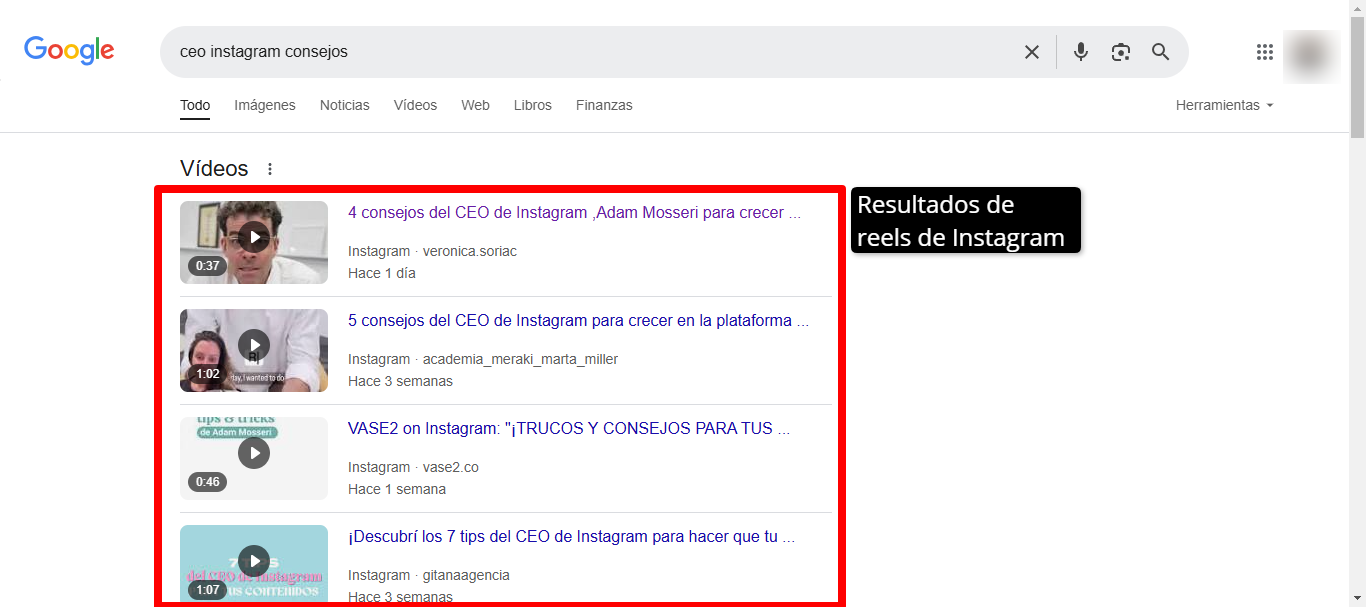1366x607 pixels.
Task: Play the 0:37 Adam Mosseri video
Action: click(254, 242)
